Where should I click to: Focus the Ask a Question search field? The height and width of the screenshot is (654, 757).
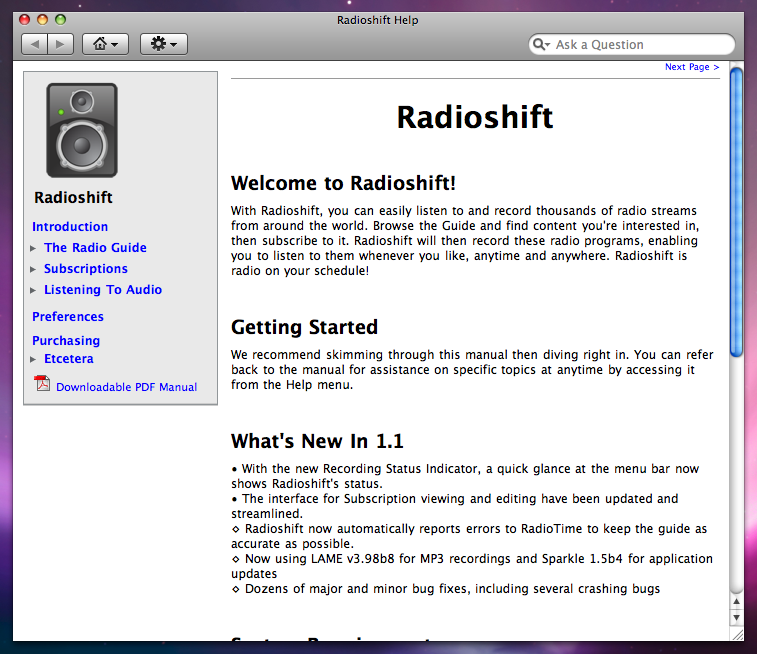pyautogui.click(x=631, y=44)
